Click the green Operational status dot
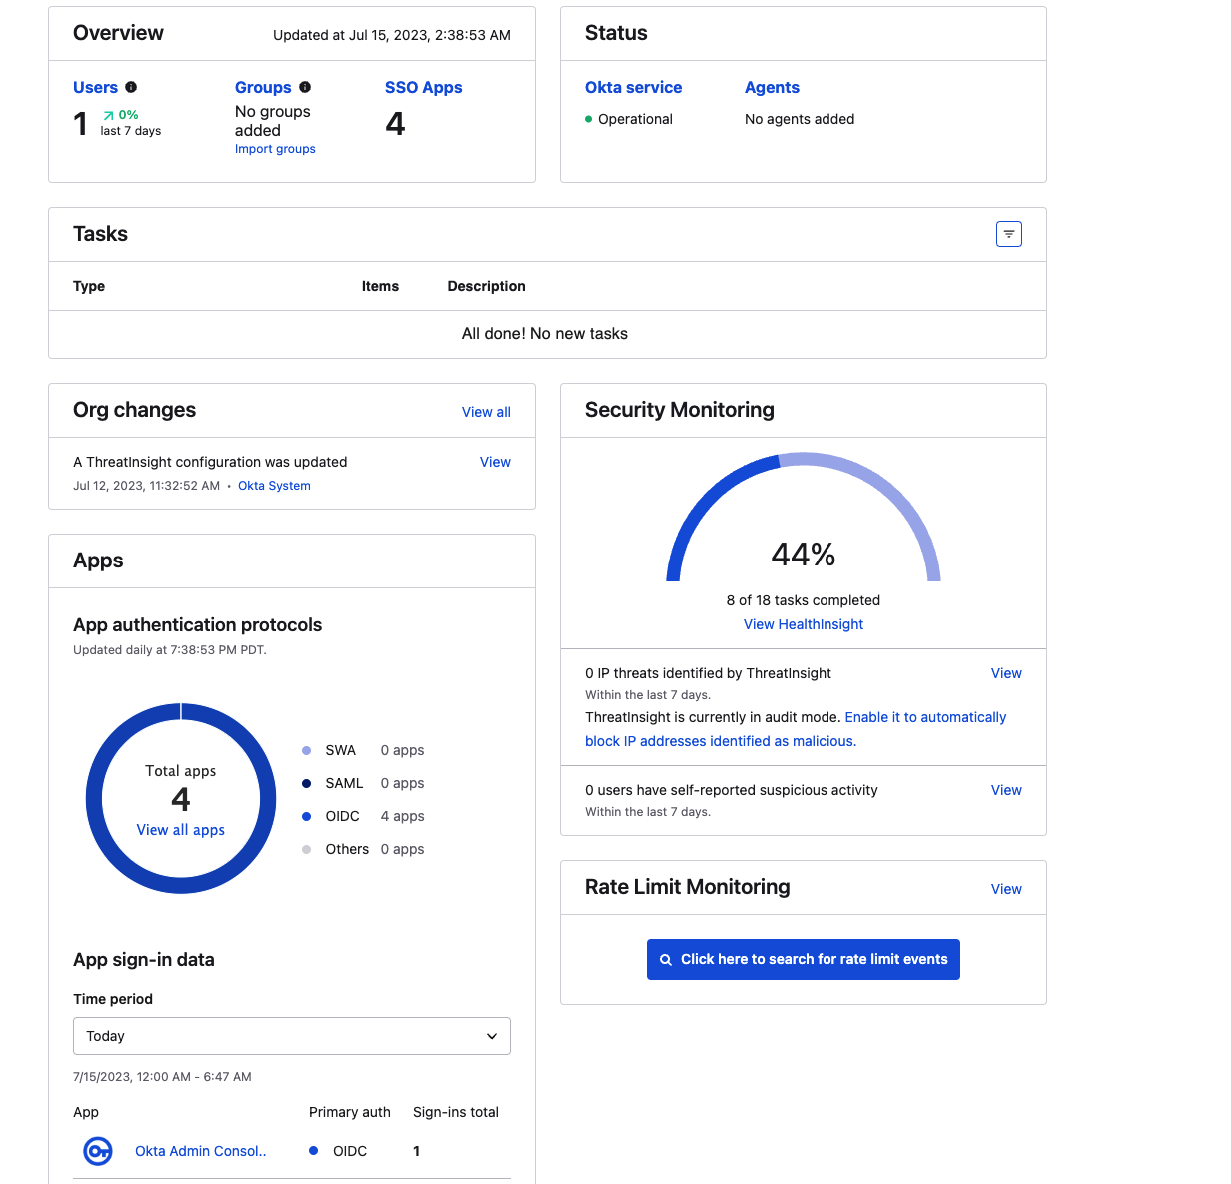The image size is (1231, 1184). point(589,119)
